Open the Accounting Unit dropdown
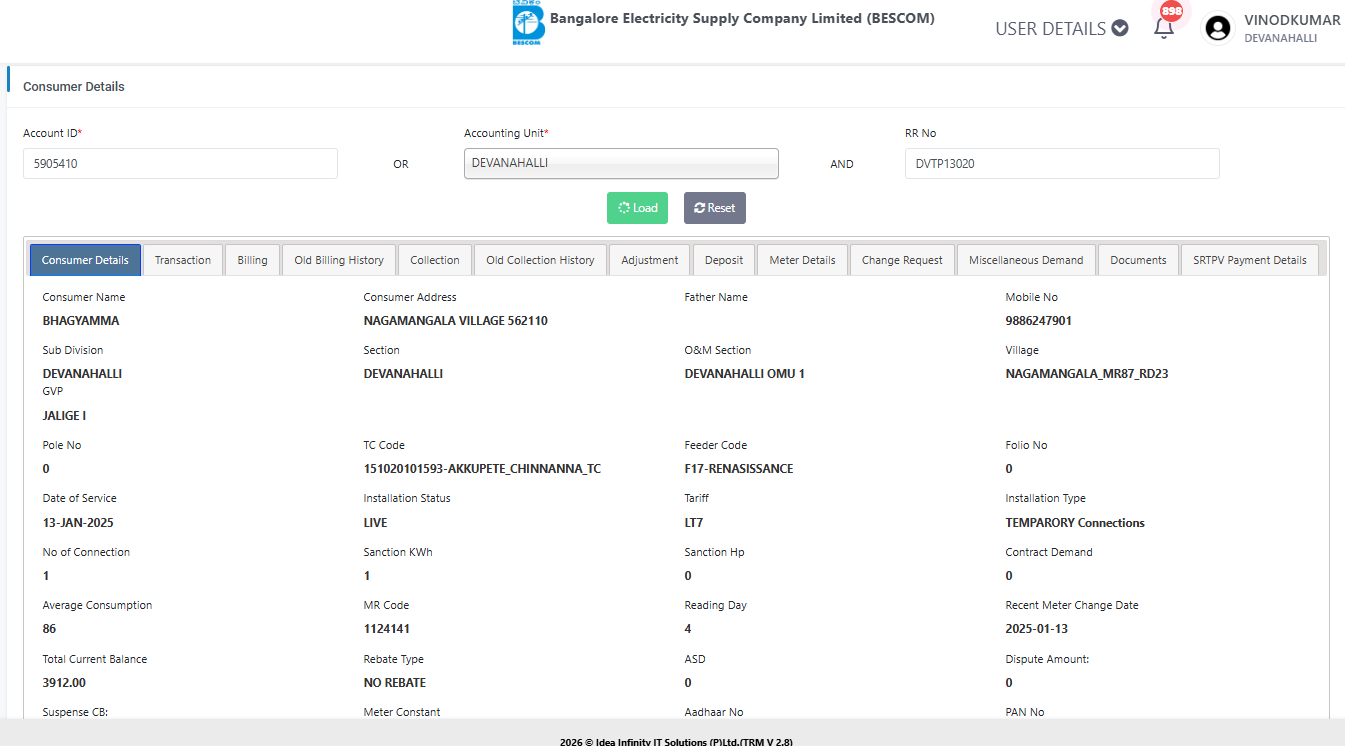The image size is (1345, 746). [x=620, y=163]
